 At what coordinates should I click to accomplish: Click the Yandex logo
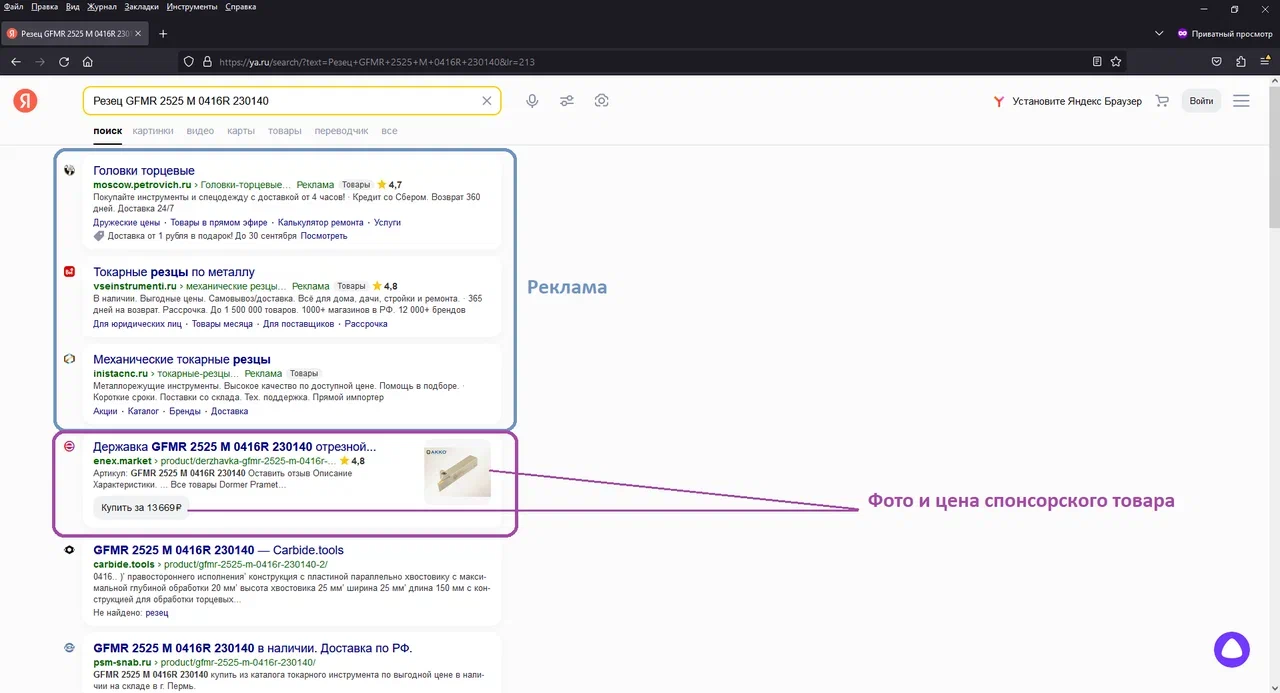(25, 101)
